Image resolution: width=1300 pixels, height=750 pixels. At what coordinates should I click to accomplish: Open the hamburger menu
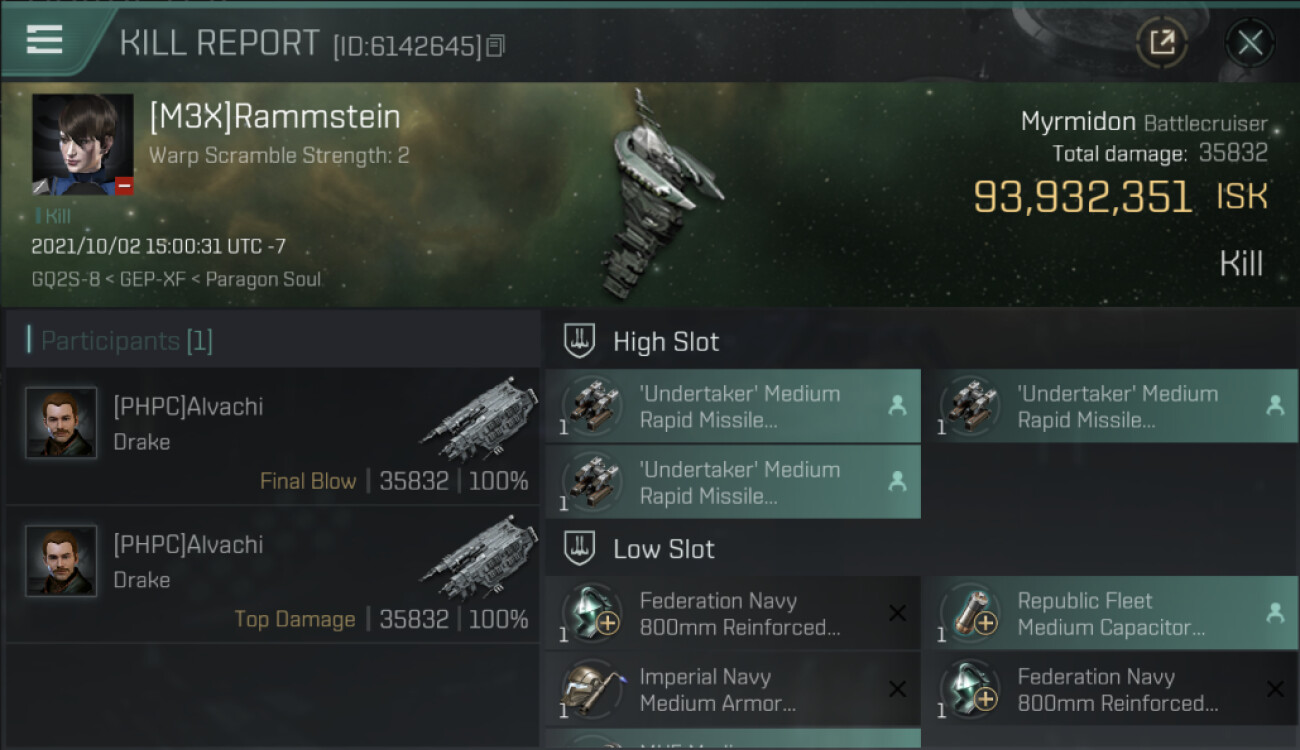[x=45, y=40]
